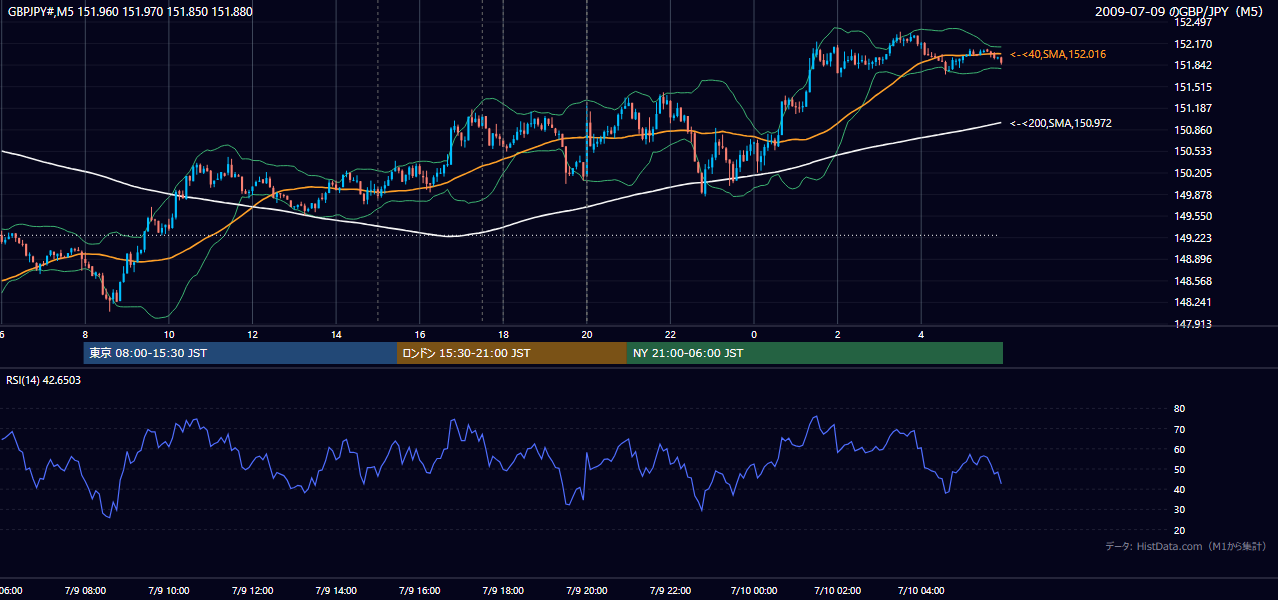Click the 7/10 00:00 time label
Screen dimensions: 1278x600
point(753,591)
